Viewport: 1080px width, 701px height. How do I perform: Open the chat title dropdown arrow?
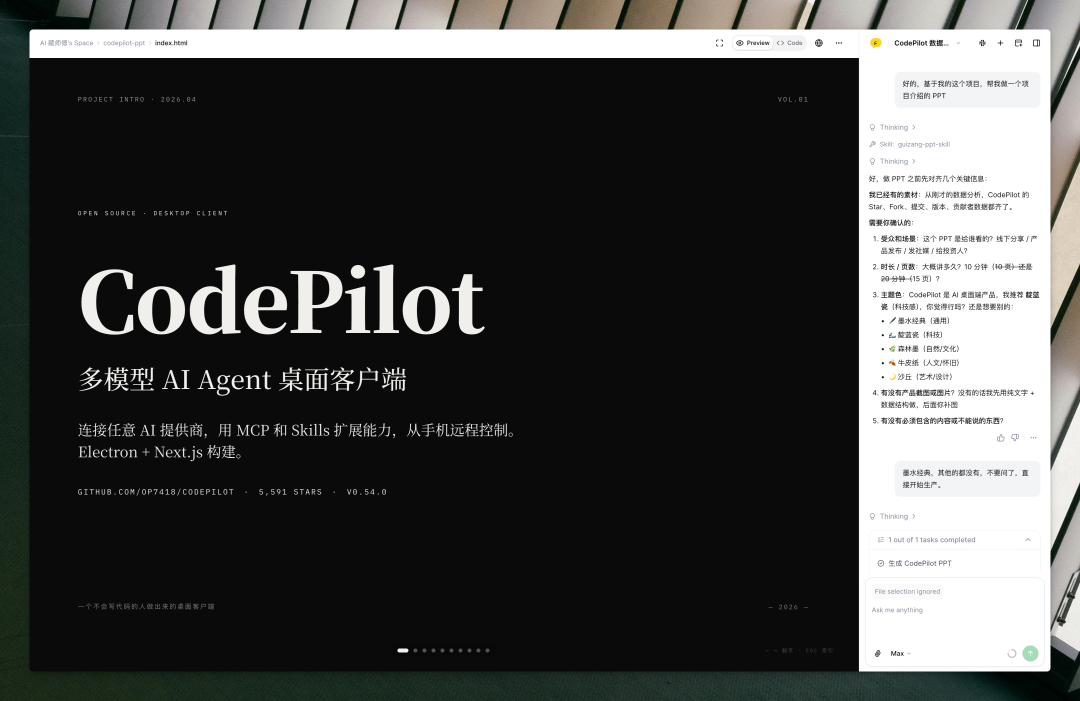point(958,43)
